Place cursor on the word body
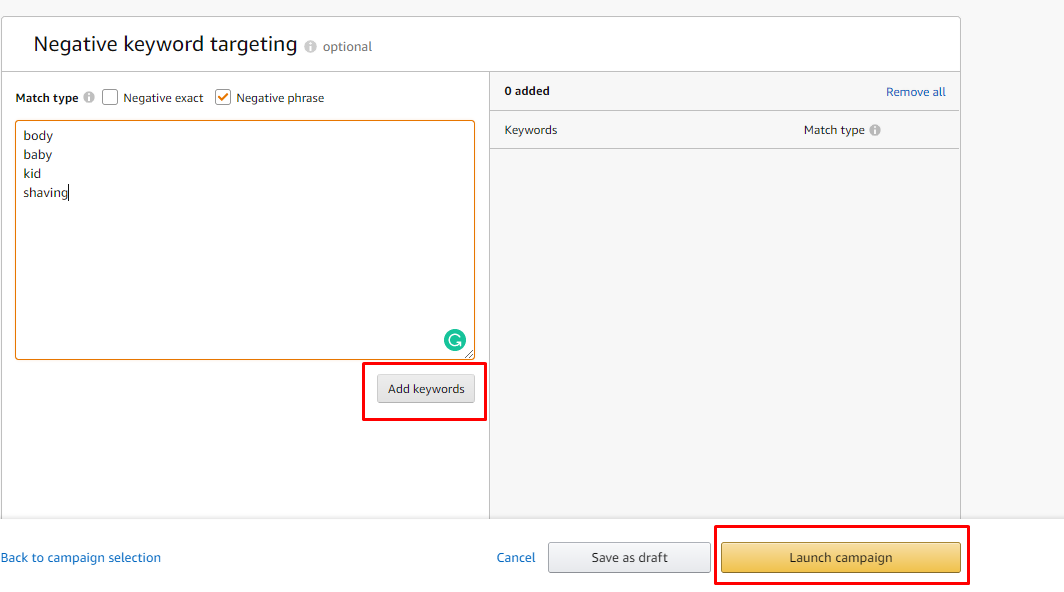1064x592 pixels. [x=38, y=136]
